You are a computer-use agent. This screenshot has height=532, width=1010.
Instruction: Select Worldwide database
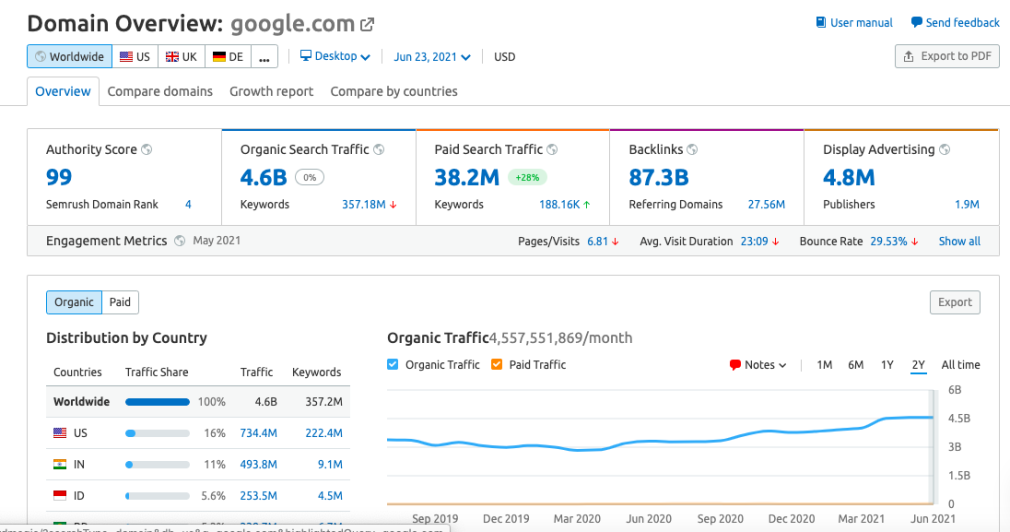[x=70, y=57]
